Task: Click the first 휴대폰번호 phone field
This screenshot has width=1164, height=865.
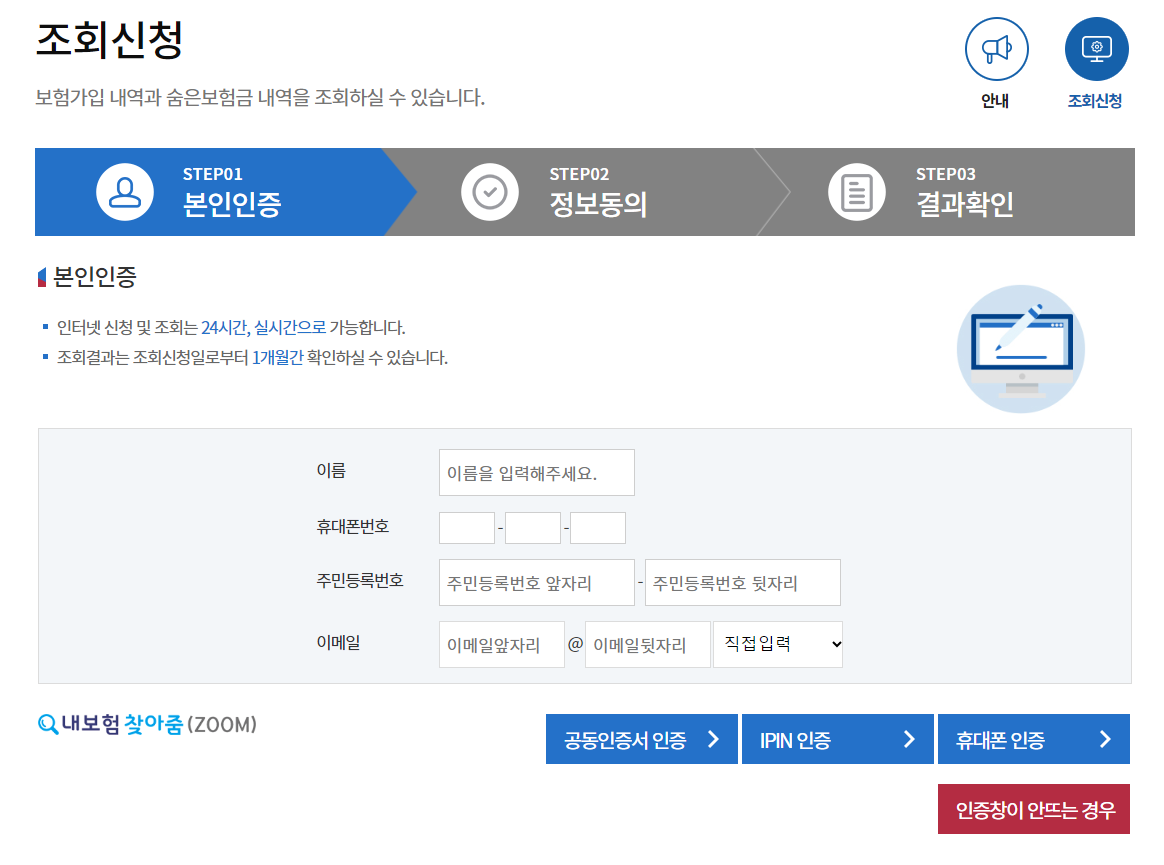Action: tap(466, 527)
